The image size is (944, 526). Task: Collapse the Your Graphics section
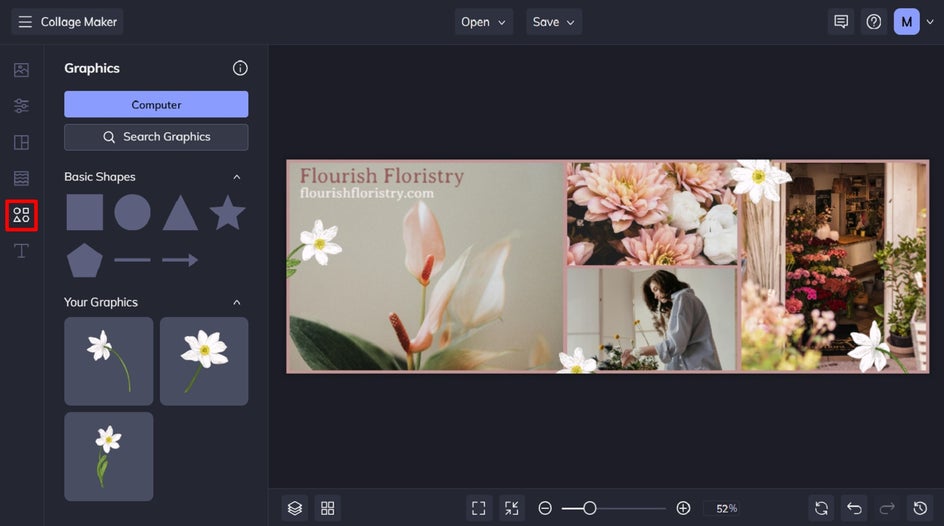tap(237, 302)
